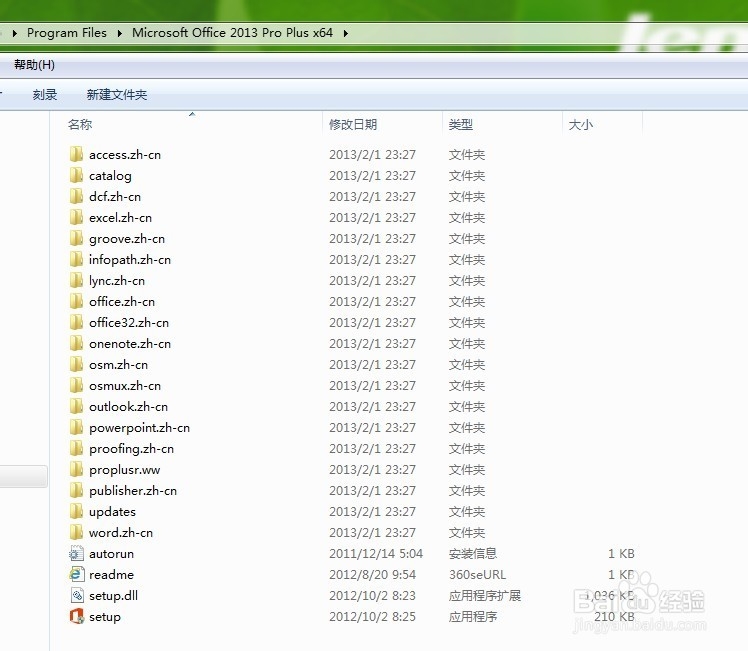The width and height of the screenshot is (748, 651).
Task: Select the proplusr.ww folder icon
Action: click(x=76, y=469)
